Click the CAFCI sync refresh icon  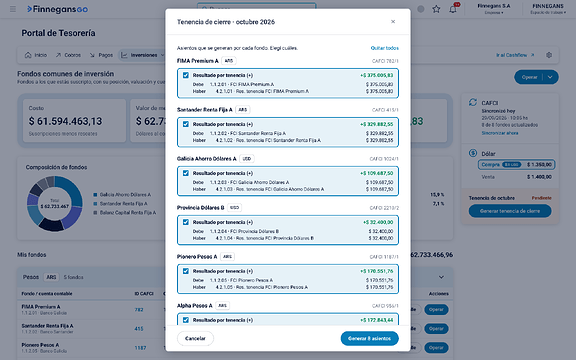(x=473, y=102)
